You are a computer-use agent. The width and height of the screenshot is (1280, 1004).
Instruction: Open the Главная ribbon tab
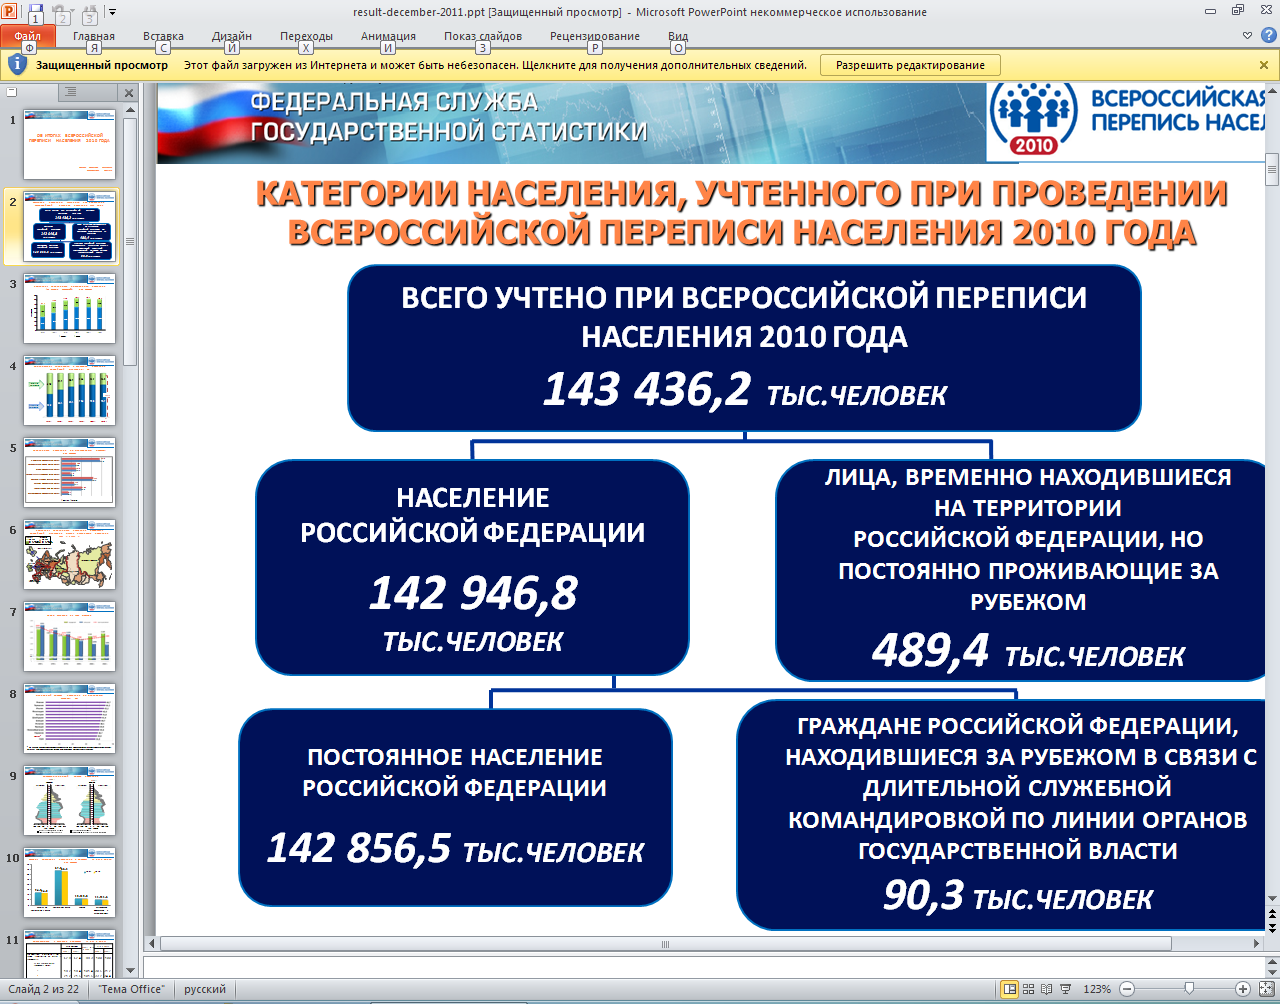click(94, 36)
